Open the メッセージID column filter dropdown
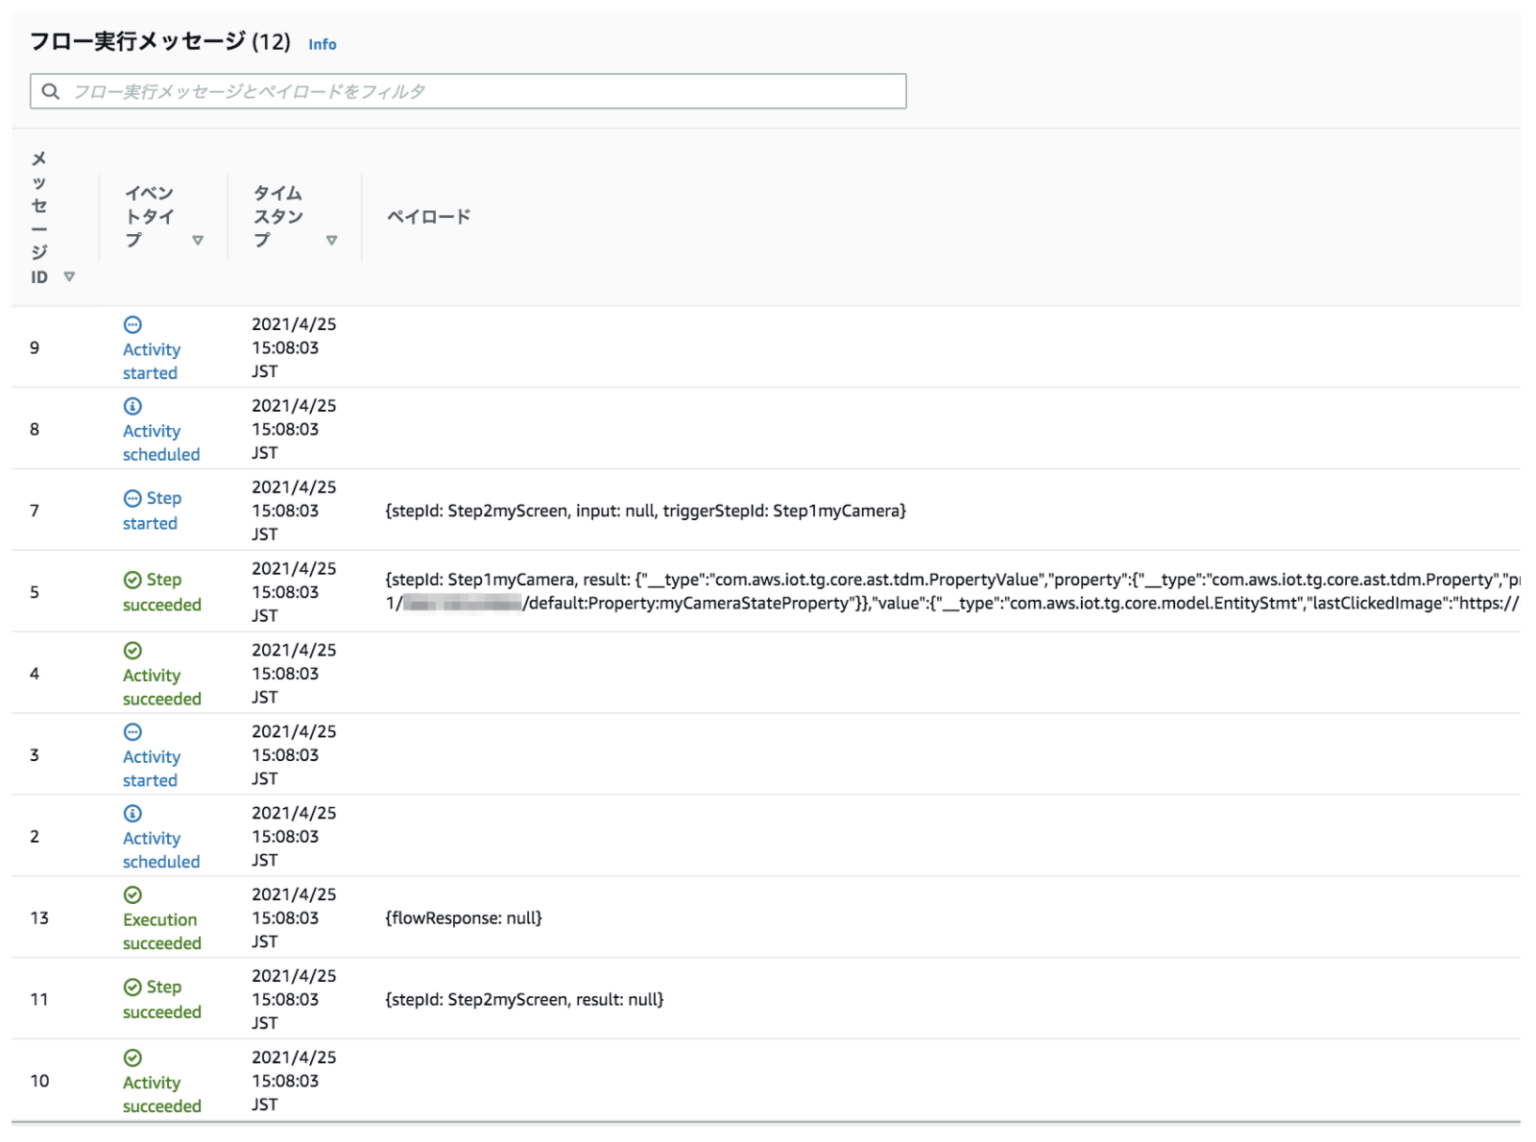This screenshot has width=1536, height=1142. coord(69,277)
